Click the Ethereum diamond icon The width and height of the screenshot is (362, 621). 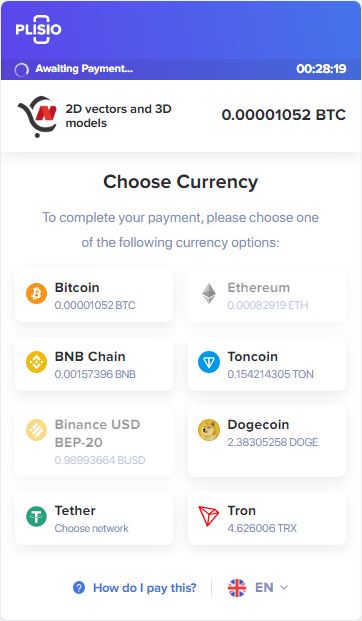click(x=209, y=293)
